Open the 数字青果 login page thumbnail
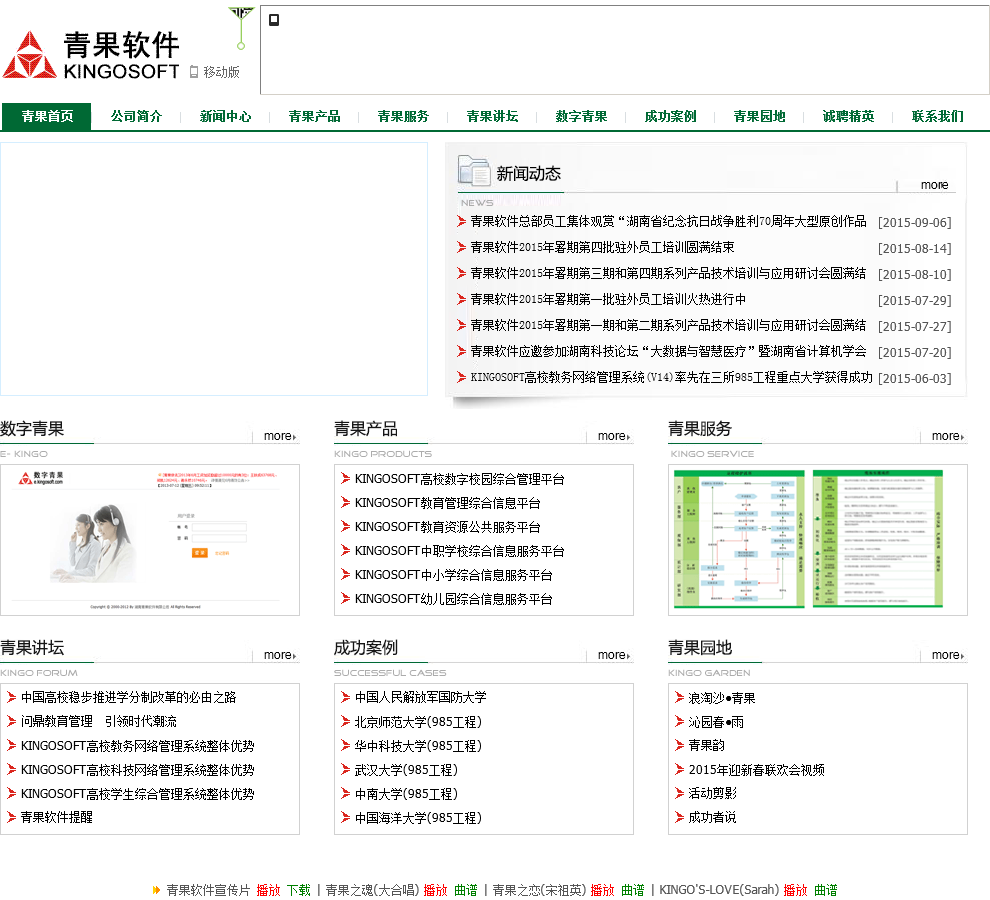The image size is (990, 900). [150, 540]
